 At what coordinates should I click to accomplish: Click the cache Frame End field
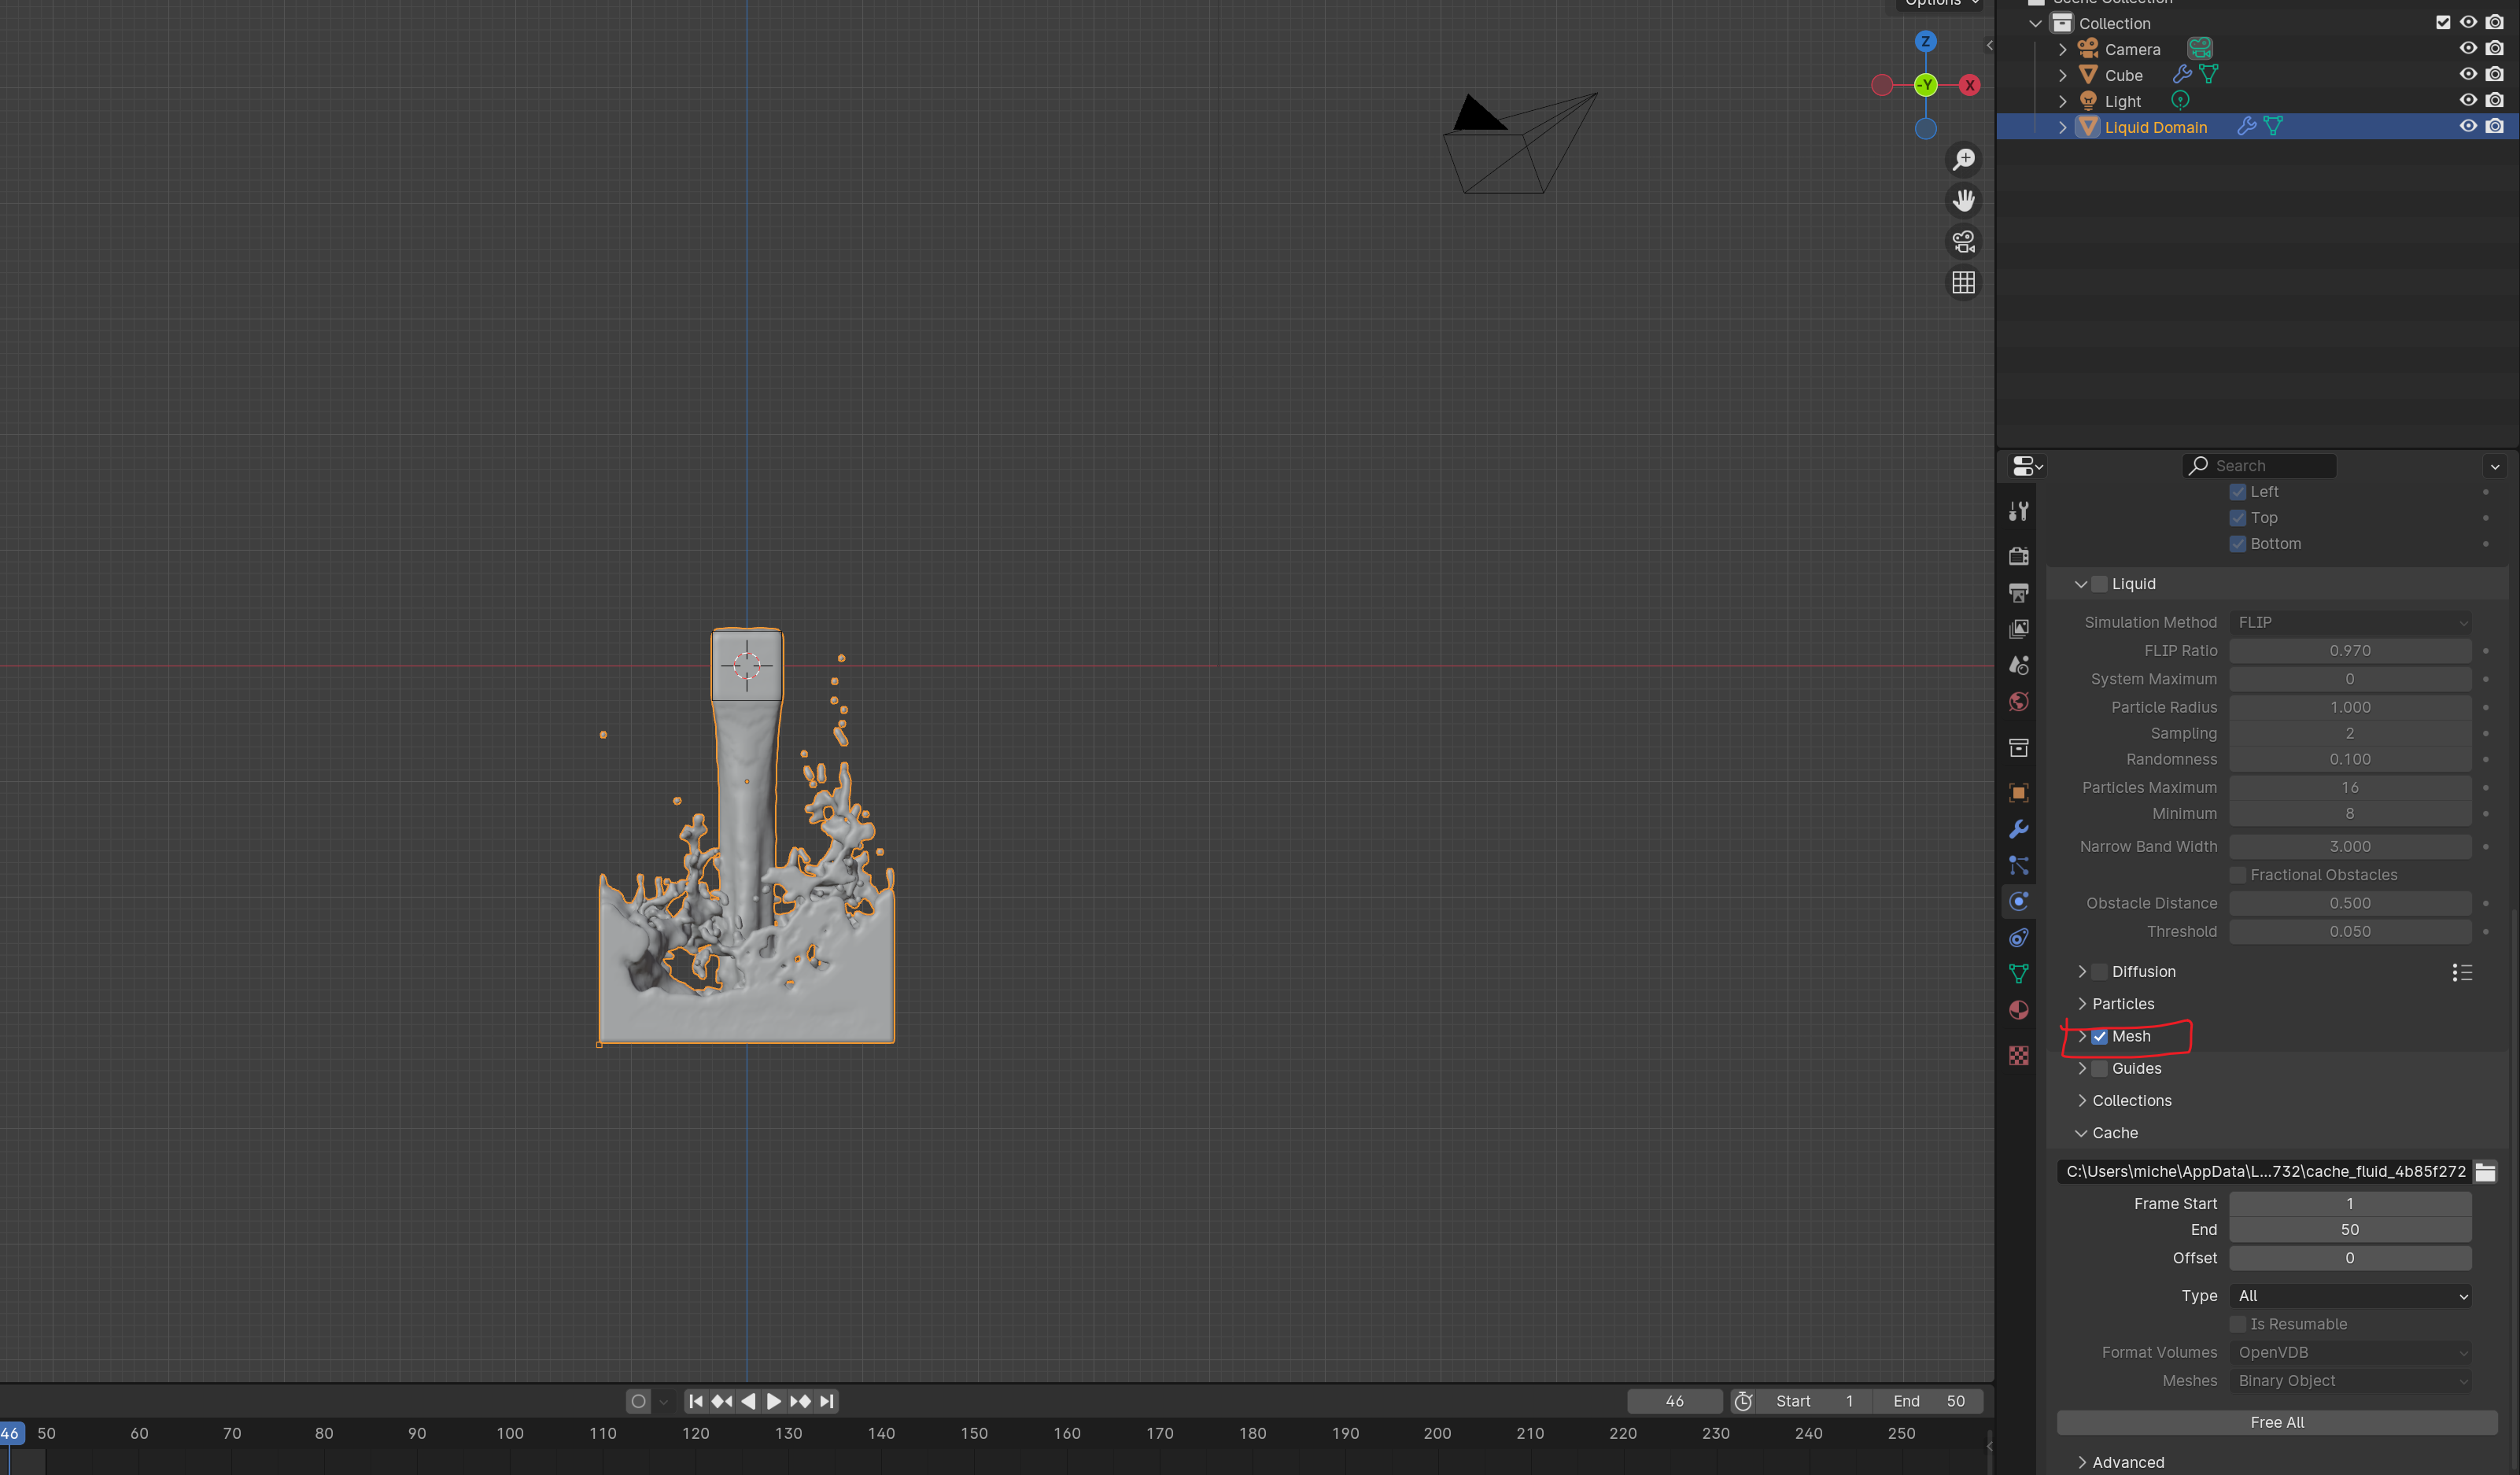pyautogui.click(x=2350, y=1230)
